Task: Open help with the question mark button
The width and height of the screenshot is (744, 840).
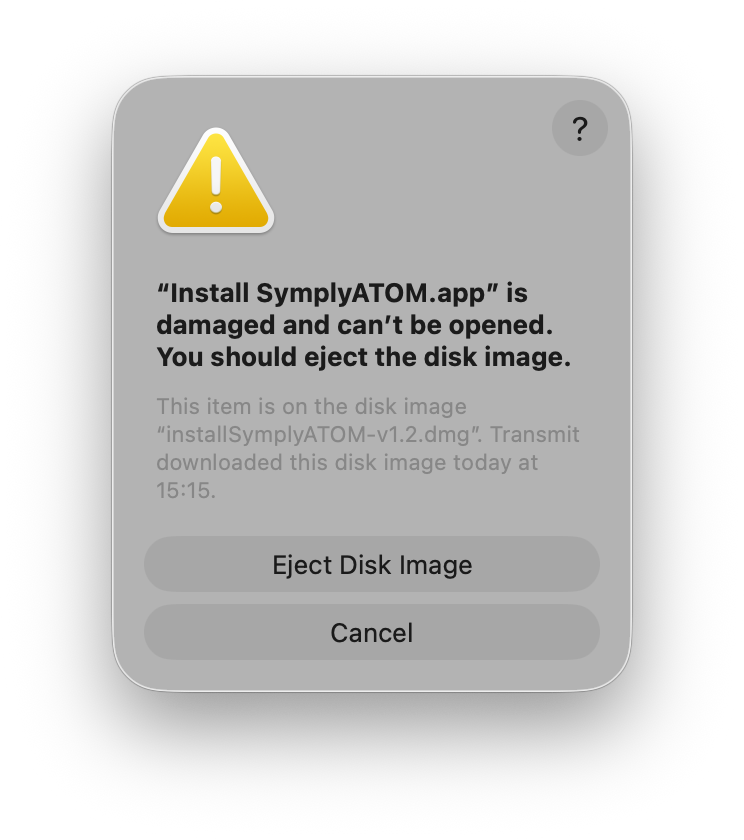Action: (x=580, y=128)
